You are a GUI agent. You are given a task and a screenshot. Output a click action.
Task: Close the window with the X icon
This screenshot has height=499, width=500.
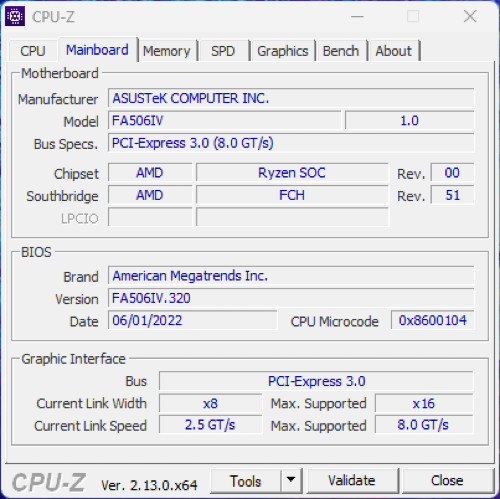pyautogui.click(x=470, y=16)
